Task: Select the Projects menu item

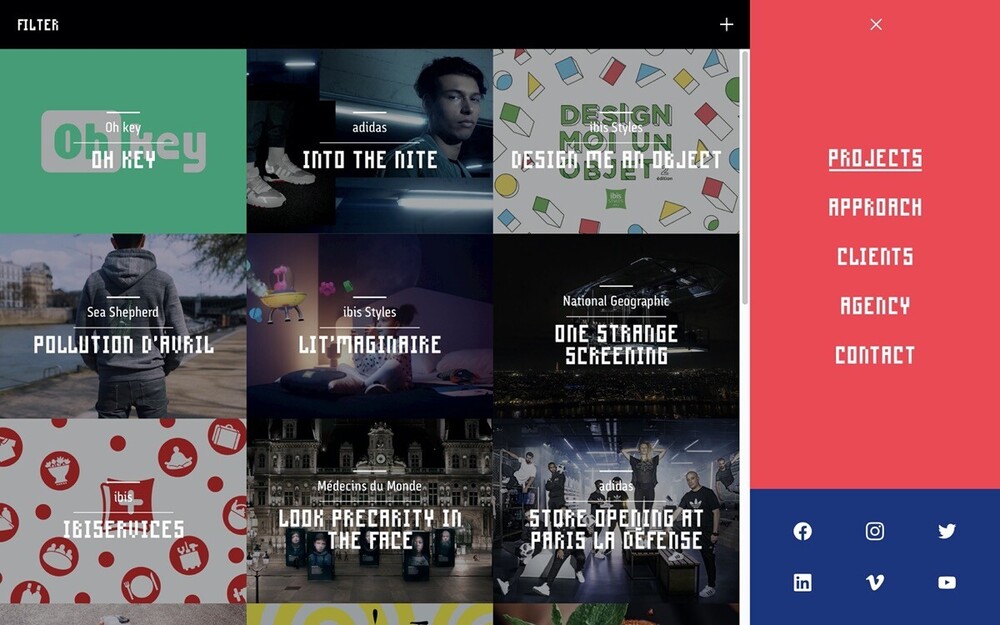Action: pos(875,158)
